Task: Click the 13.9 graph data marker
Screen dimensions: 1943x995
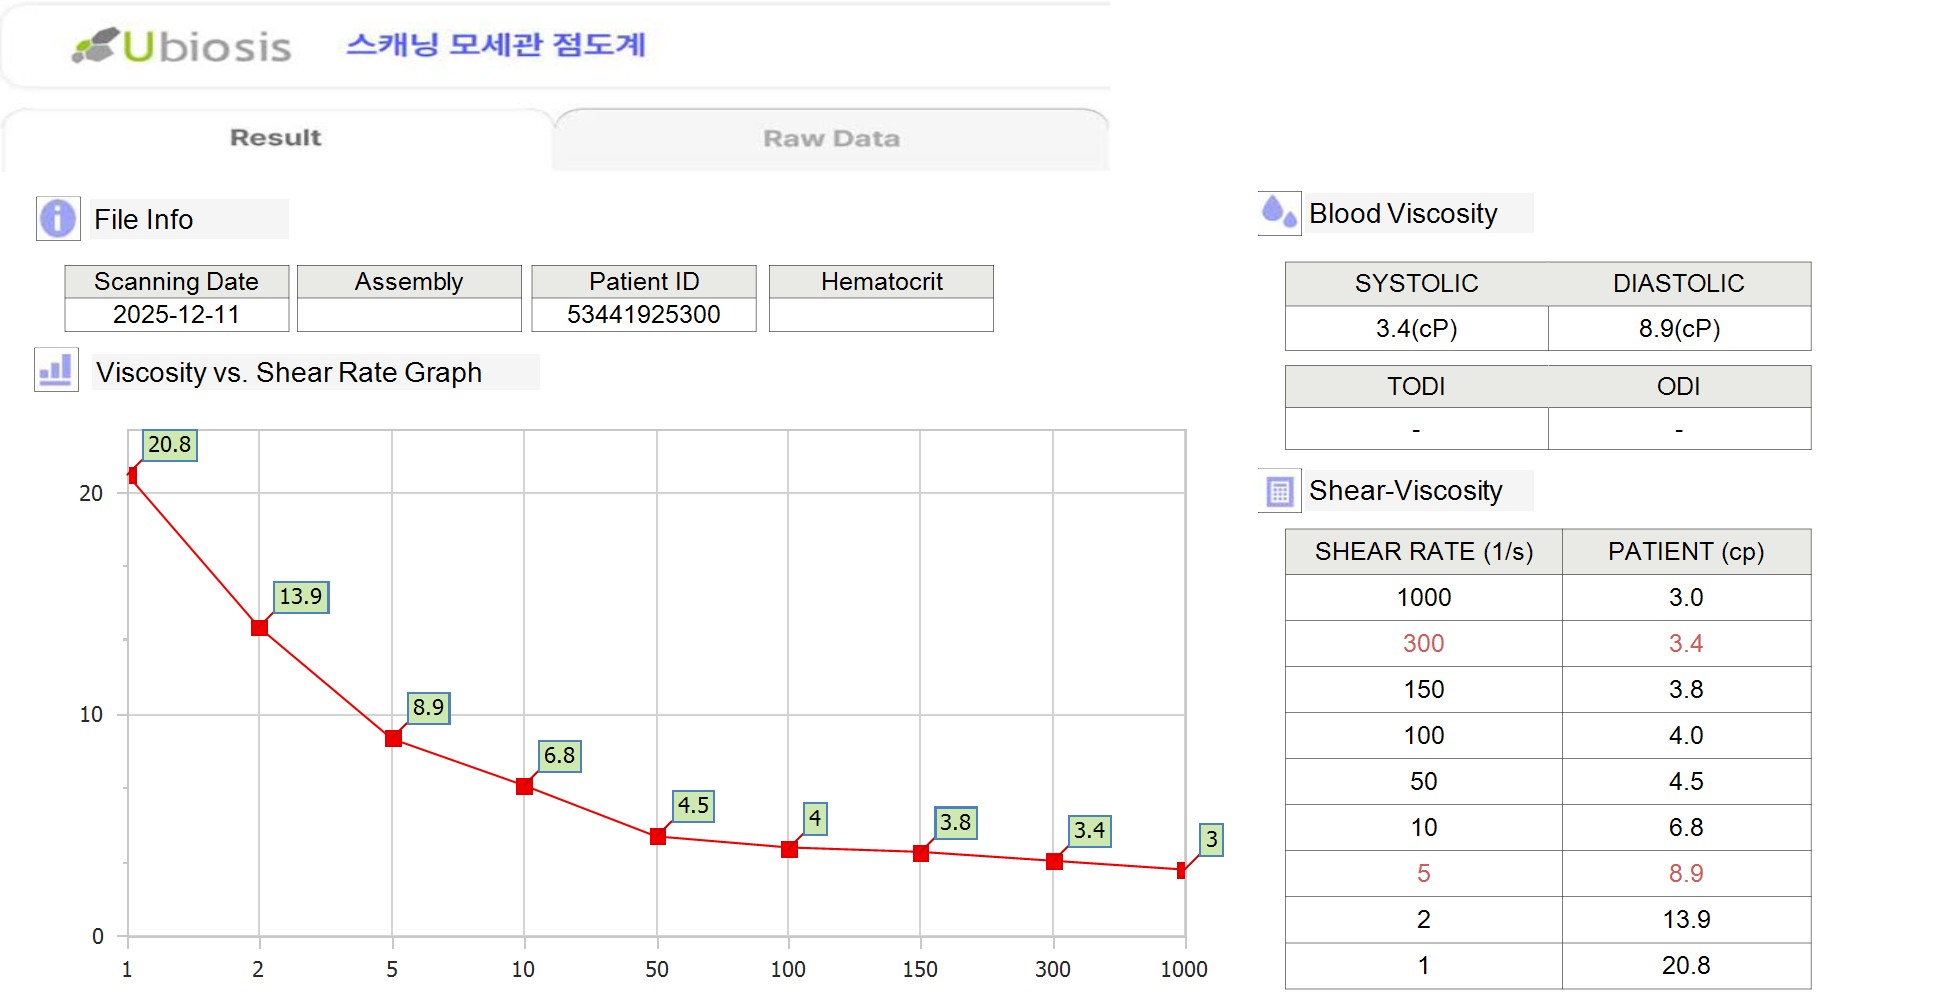Action: tap(259, 628)
